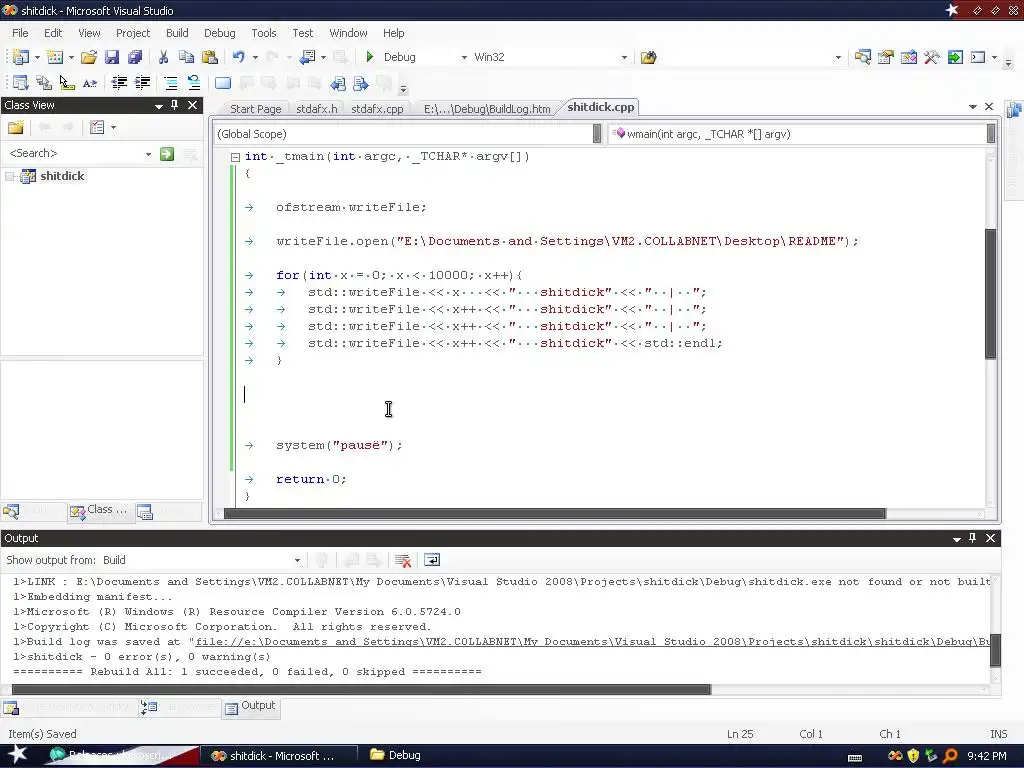Open the Undo history dropdown arrow

point(255,57)
